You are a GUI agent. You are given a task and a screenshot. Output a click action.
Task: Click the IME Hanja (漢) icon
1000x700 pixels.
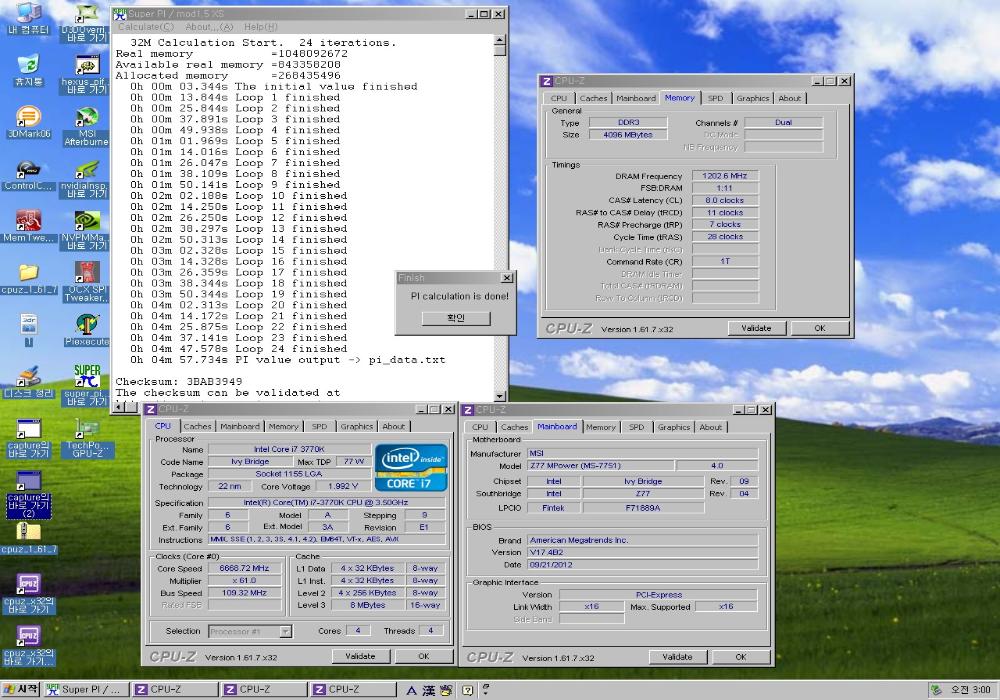tap(429, 690)
